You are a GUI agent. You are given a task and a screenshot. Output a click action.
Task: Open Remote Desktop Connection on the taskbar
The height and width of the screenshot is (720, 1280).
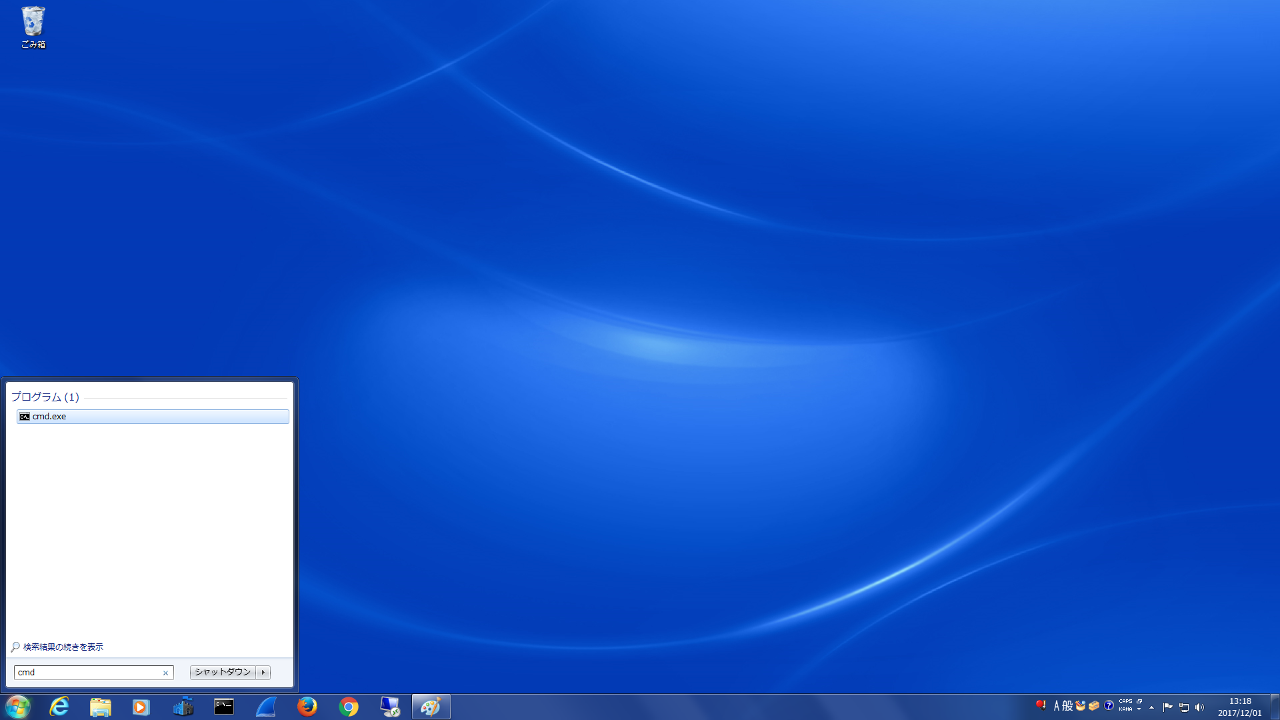point(390,707)
